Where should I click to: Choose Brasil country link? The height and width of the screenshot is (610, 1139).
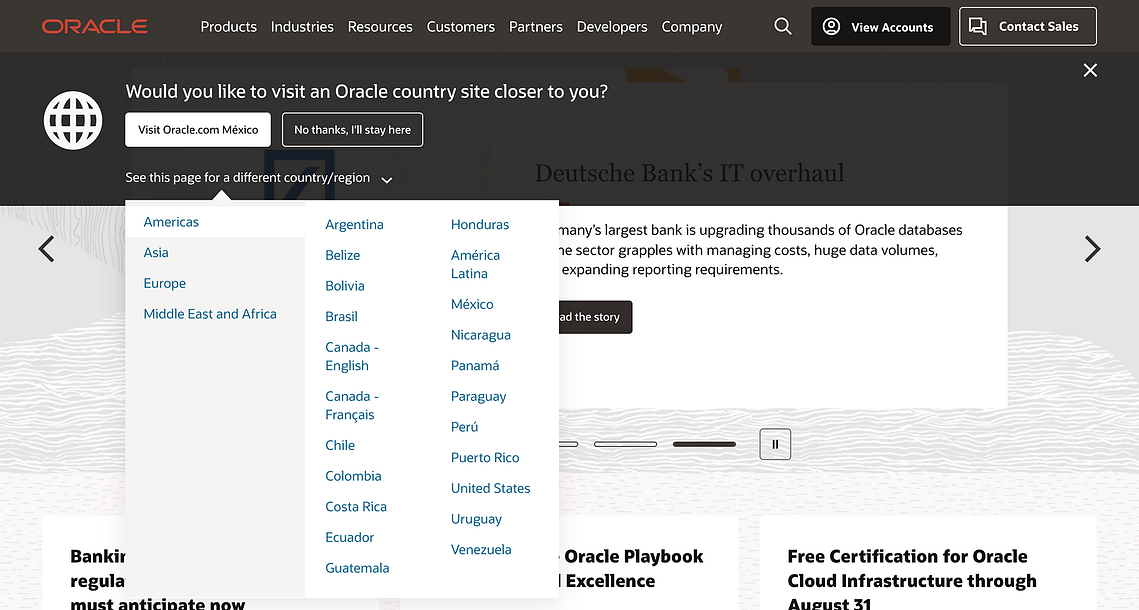pos(341,317)
